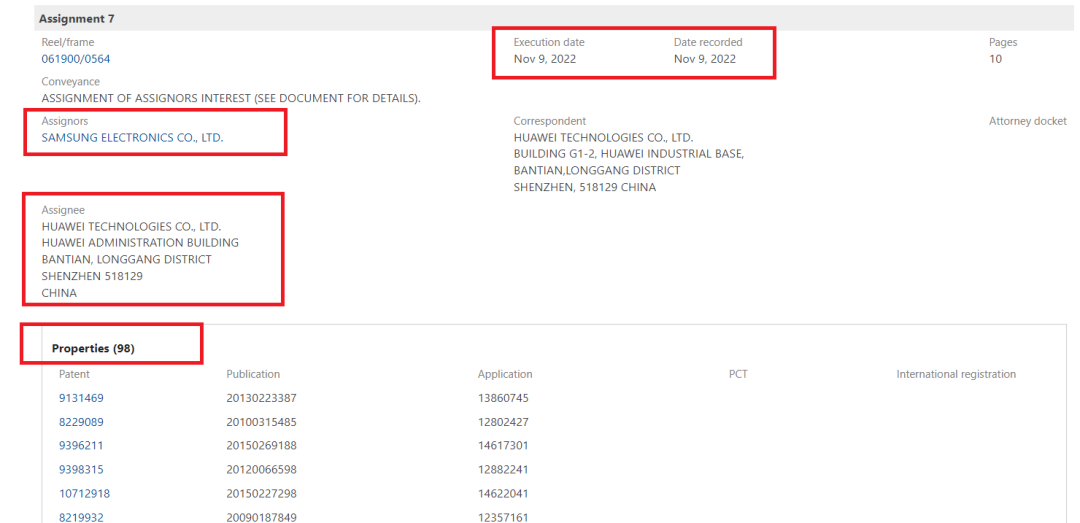Select the Huawei Administration Building address line

pos(141,243)
